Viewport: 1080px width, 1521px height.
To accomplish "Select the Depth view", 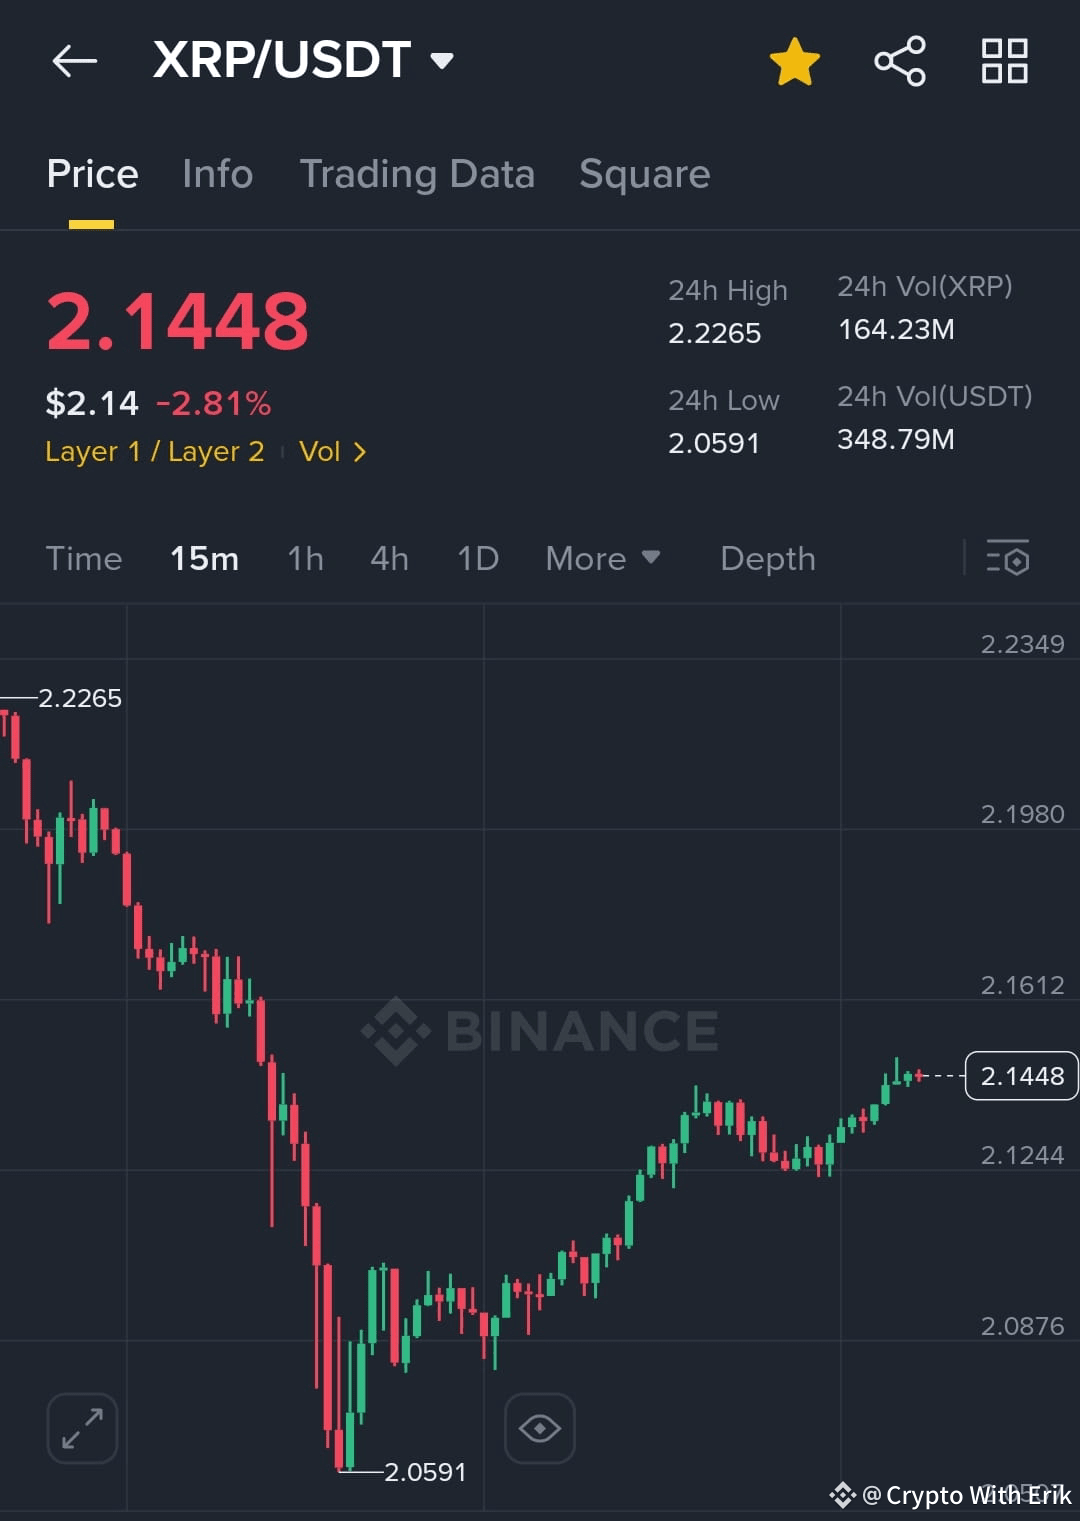I will (767, 558).
